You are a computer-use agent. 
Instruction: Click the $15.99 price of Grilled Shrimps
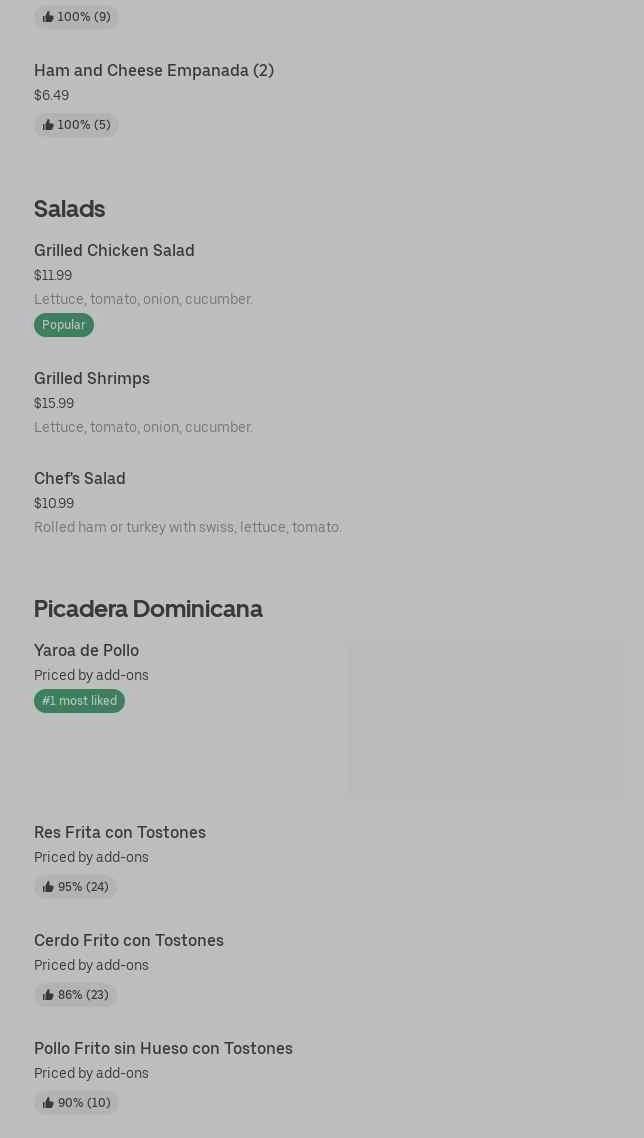click(x=54, y=403)
